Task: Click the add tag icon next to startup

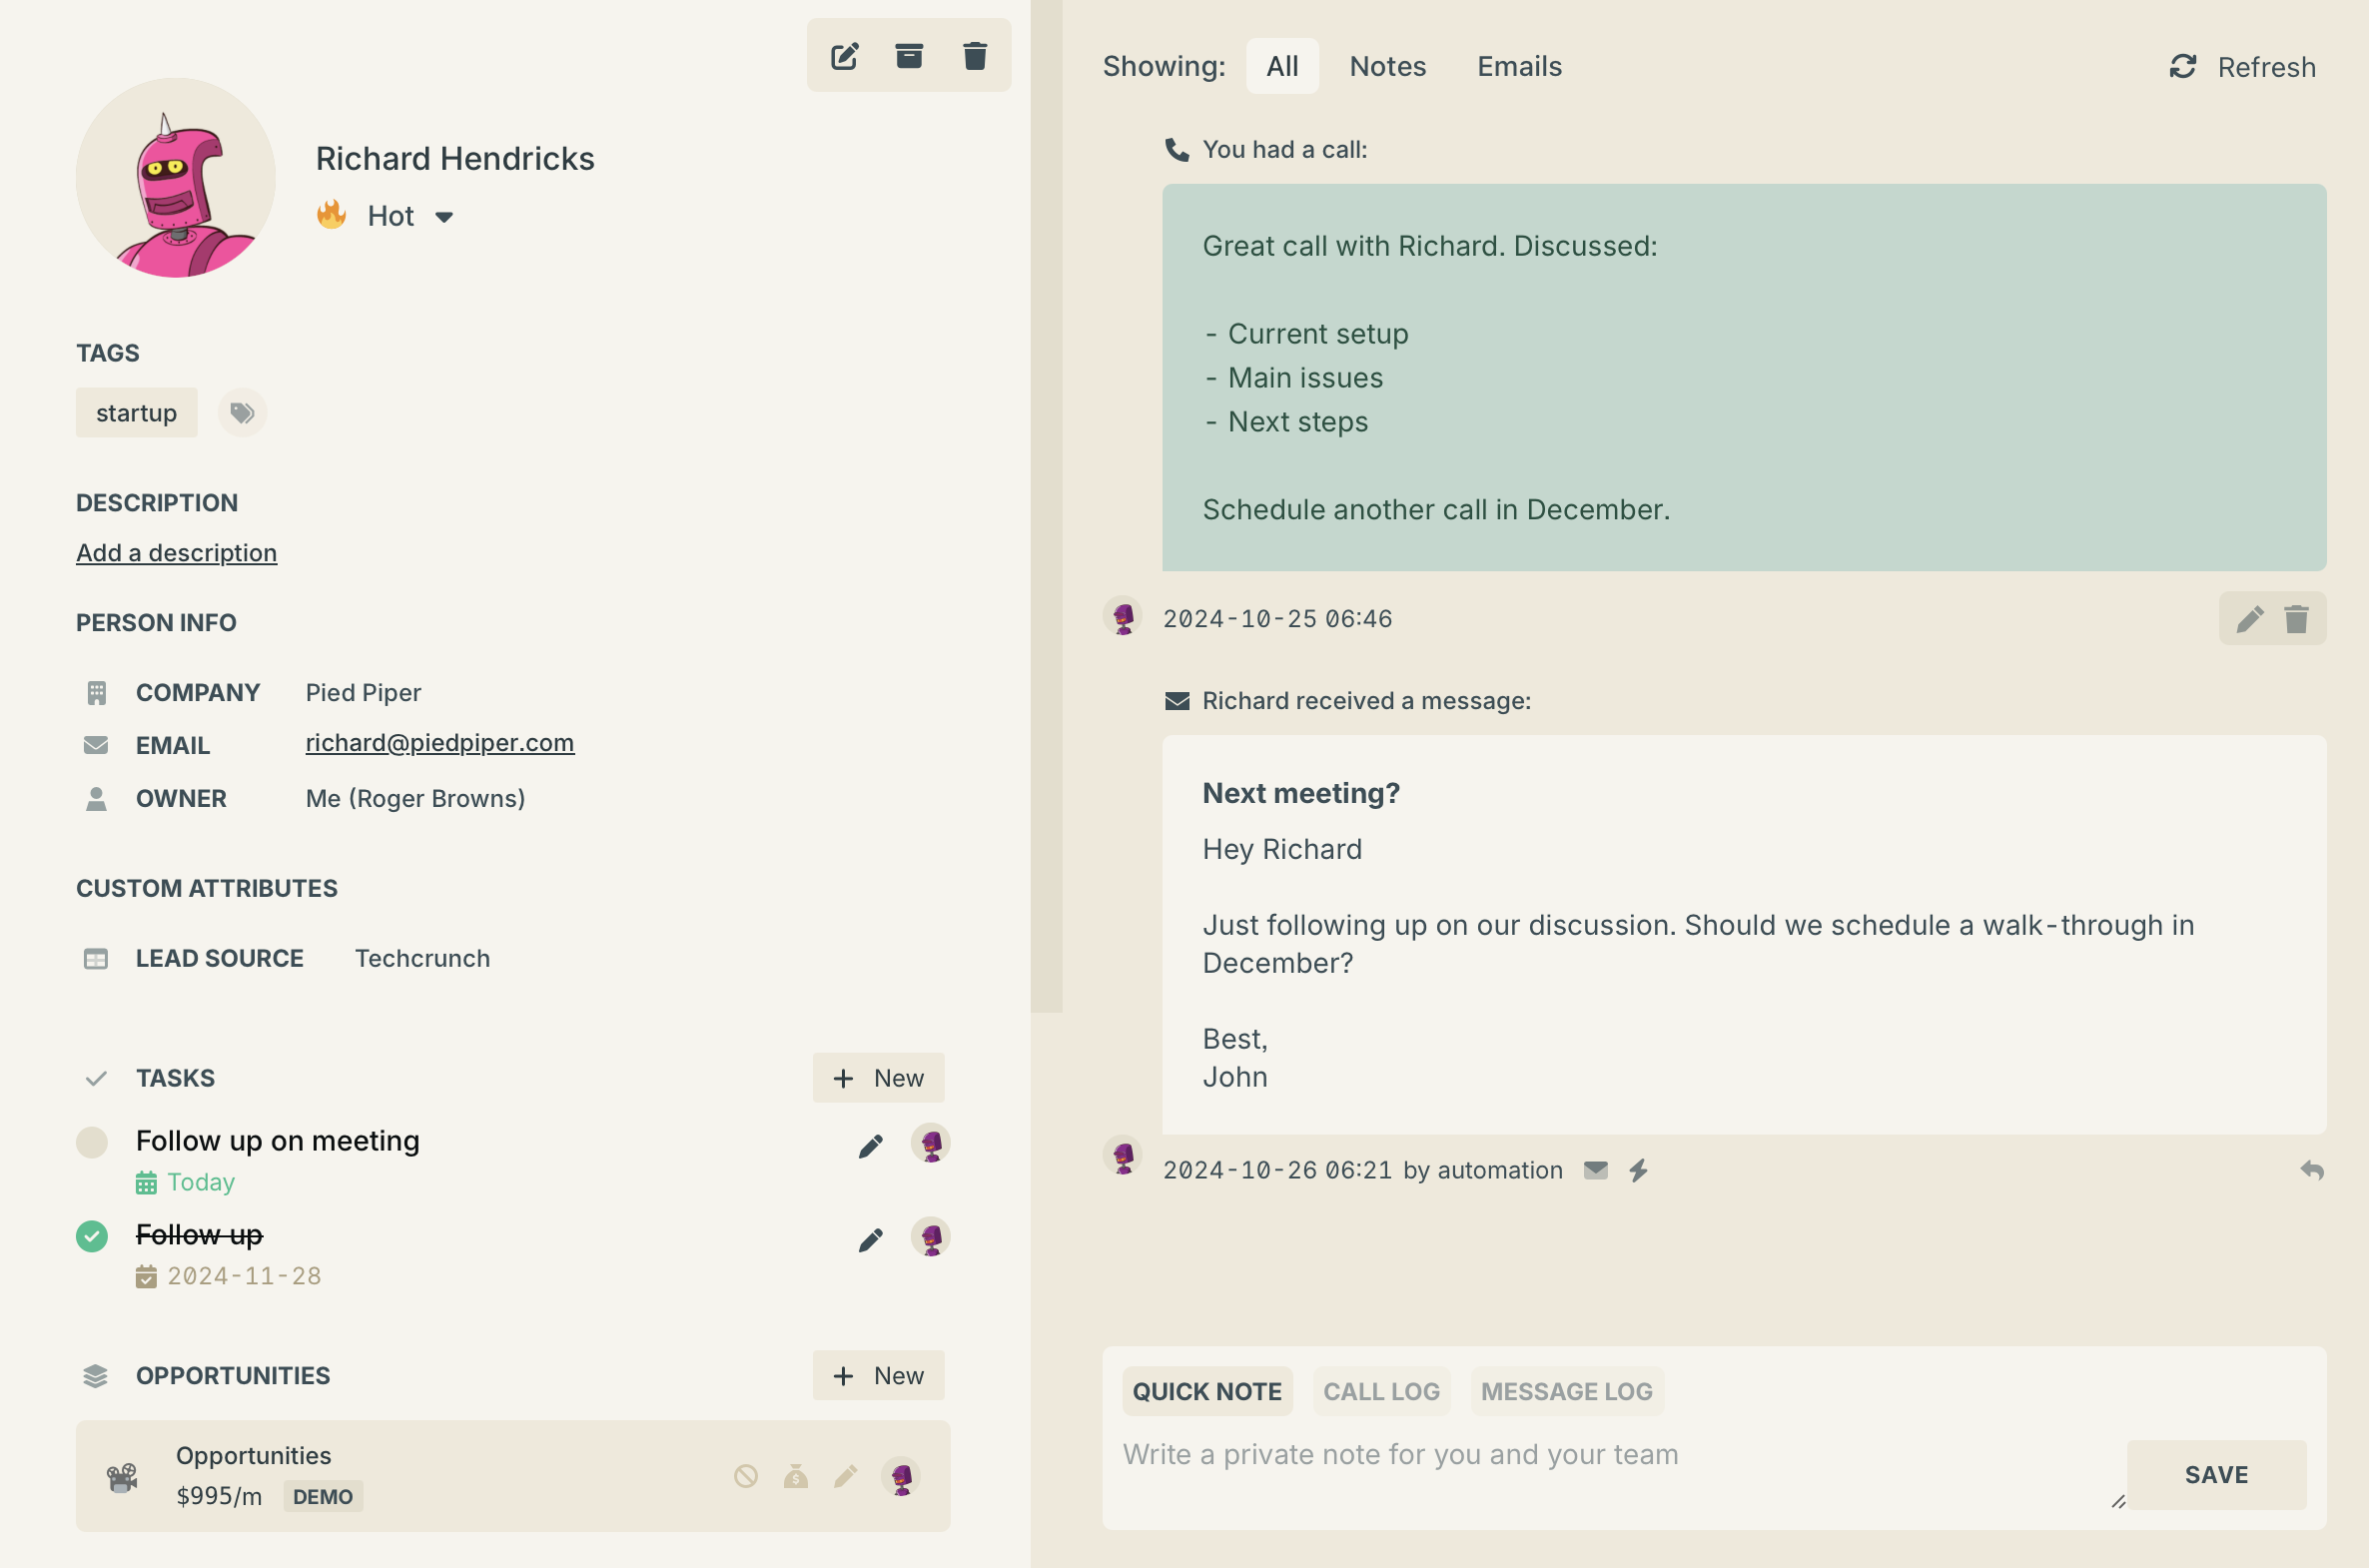Action: coord(242,413)
